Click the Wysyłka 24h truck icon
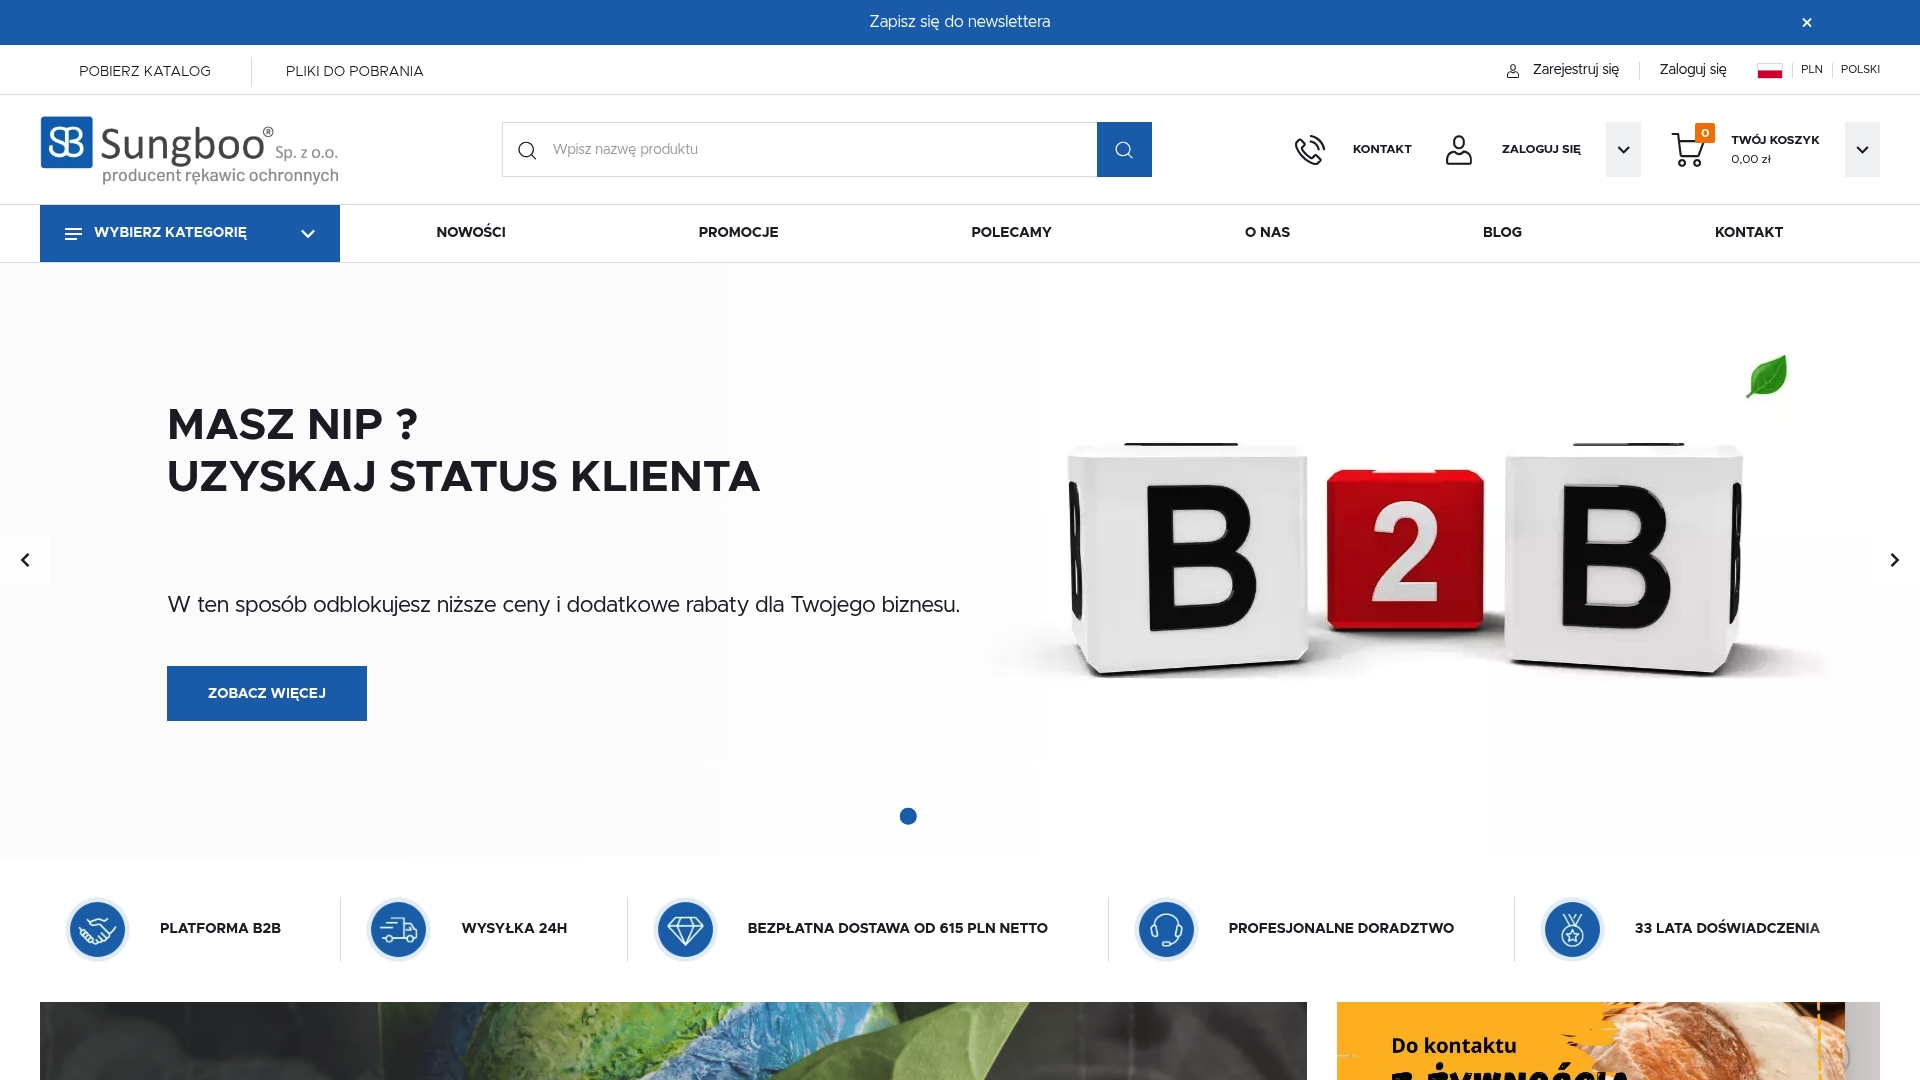 pos(398,928)
